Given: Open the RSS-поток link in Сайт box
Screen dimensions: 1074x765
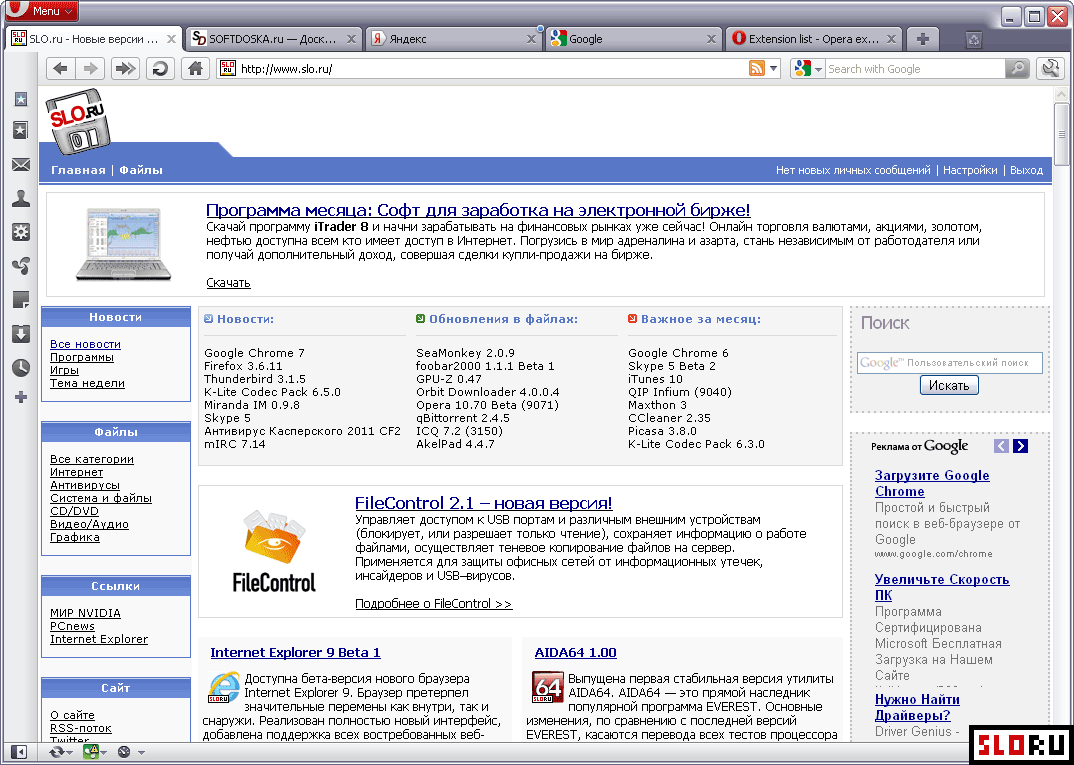Looking at the screenshot, I should [x=81, y=728].
